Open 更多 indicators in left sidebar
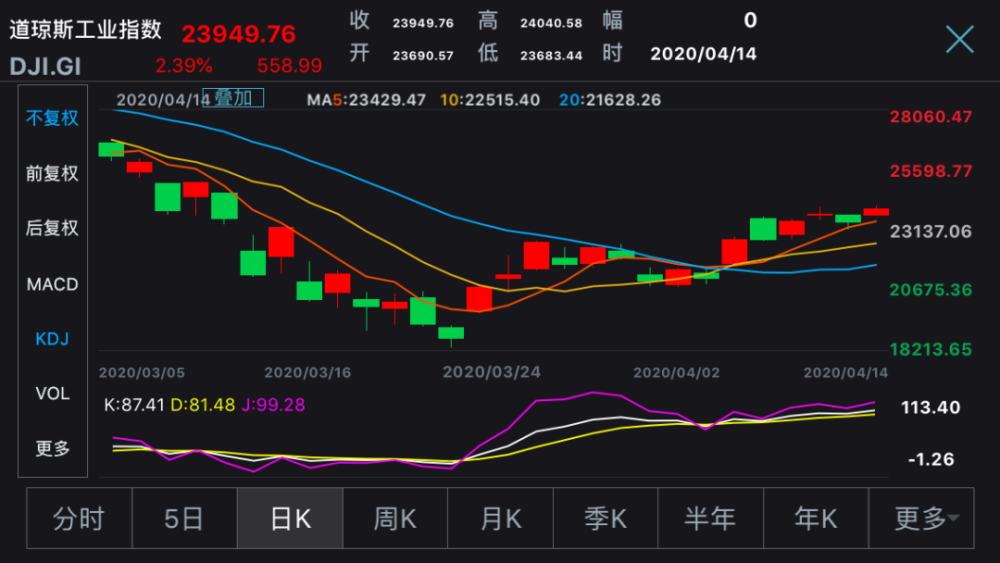 point(52,448)
